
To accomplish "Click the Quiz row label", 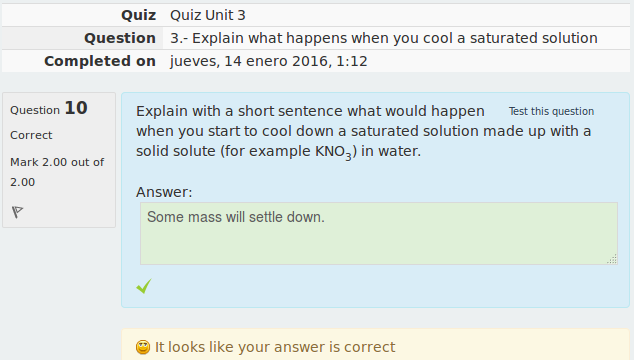I will click(x=138, y=15).
